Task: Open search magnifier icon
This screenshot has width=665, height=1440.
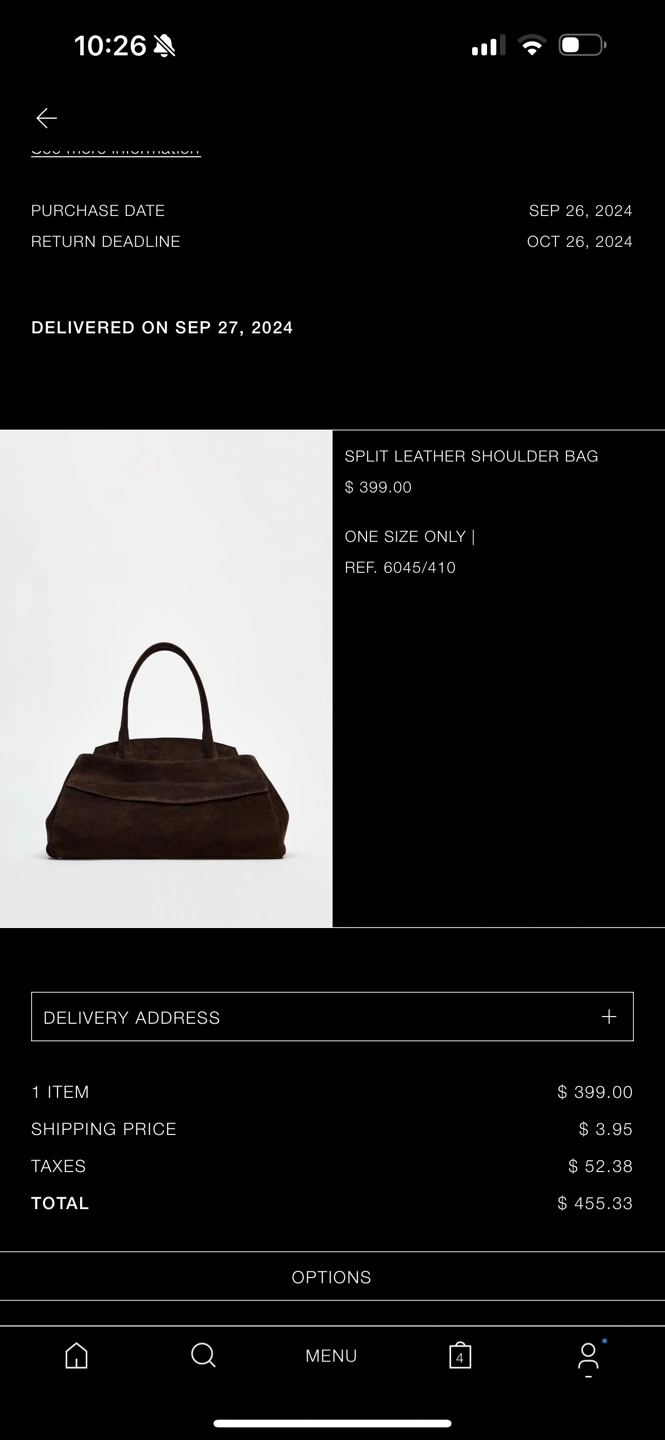Action: point(203,1355)
